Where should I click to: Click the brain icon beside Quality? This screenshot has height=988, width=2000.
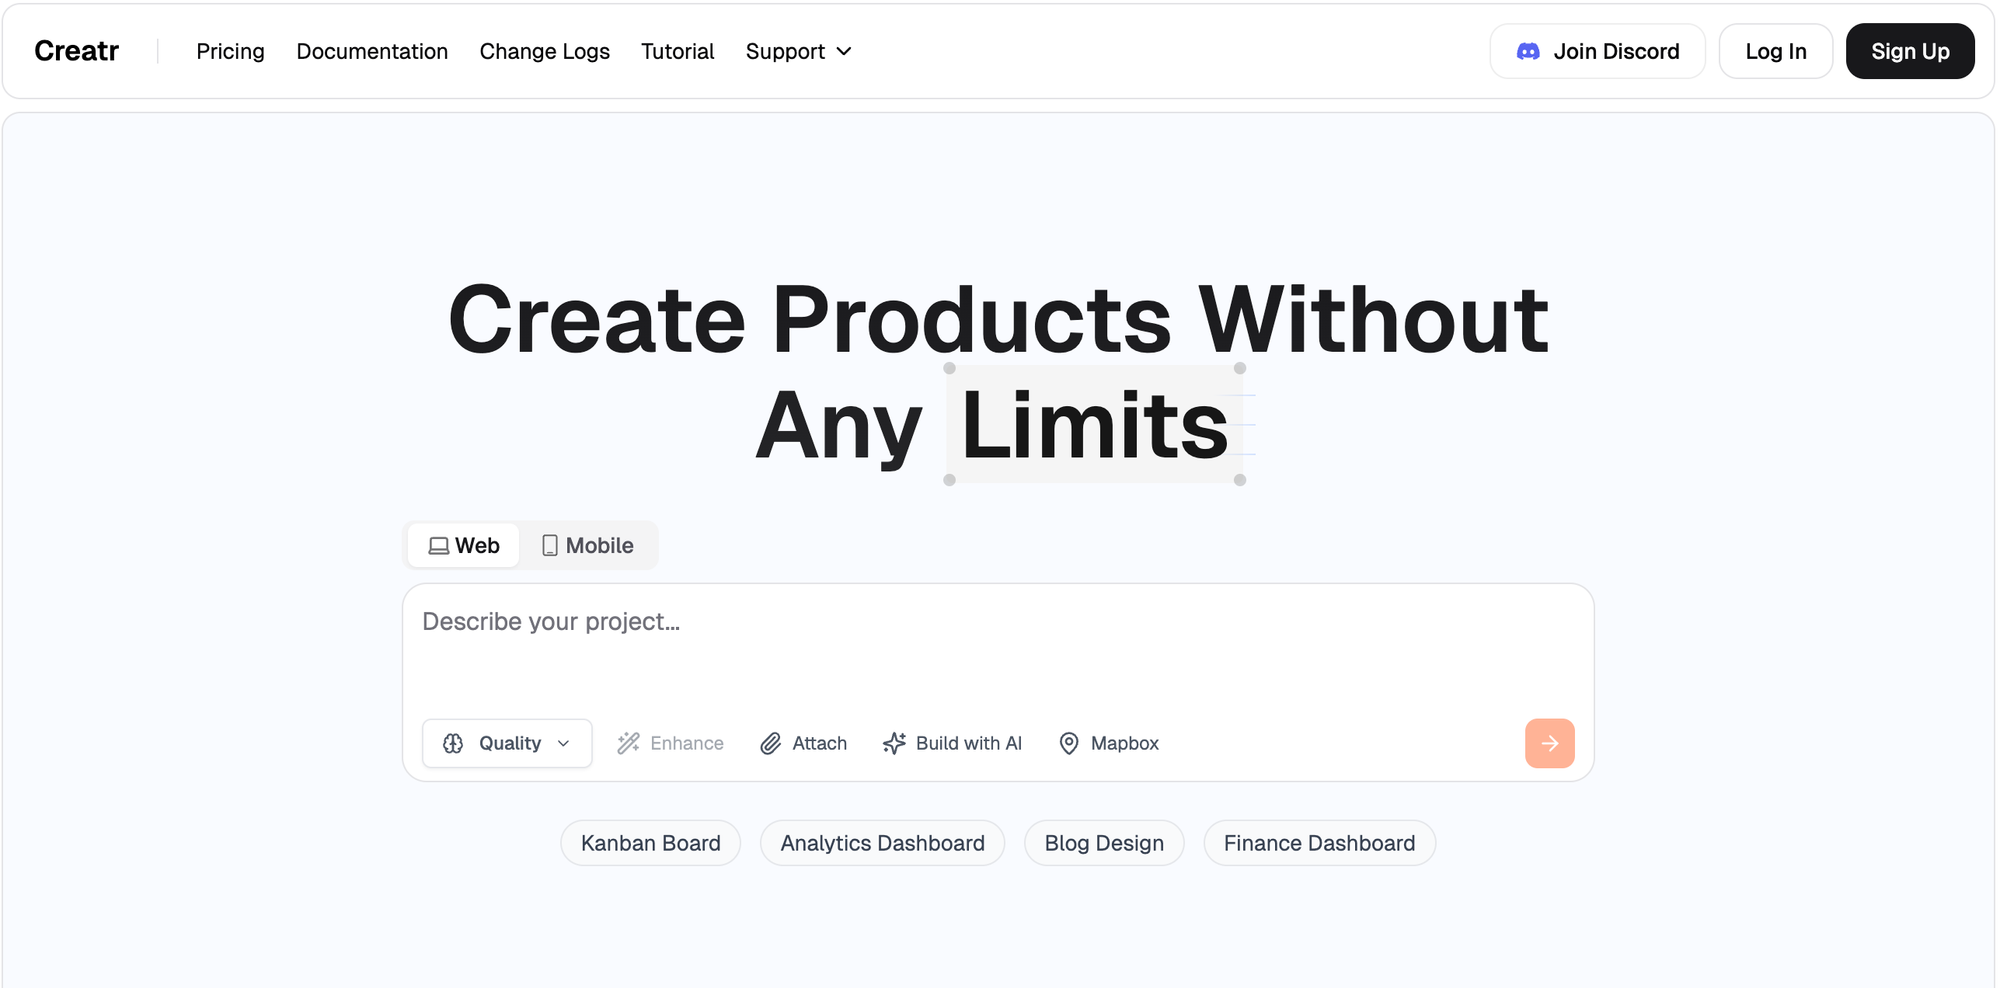click(x=453, y=743)
